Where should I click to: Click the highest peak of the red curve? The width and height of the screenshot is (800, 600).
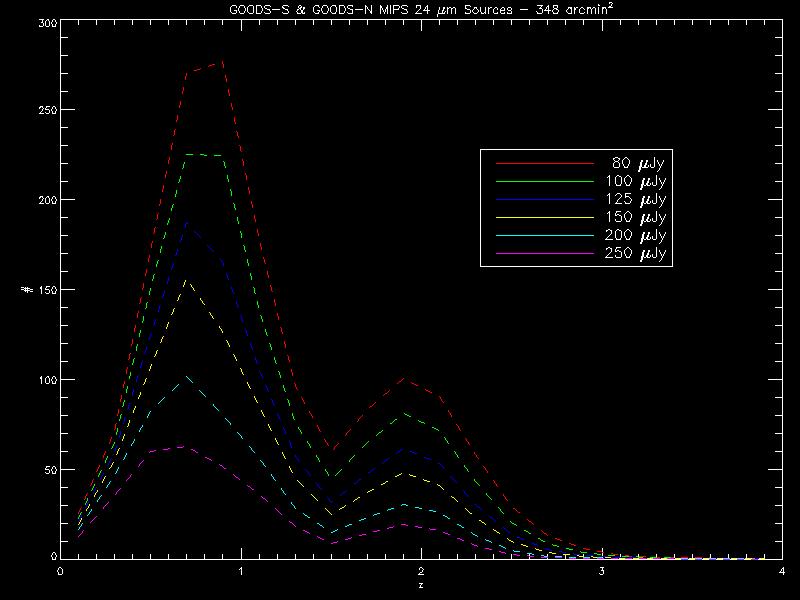point(222,62)
